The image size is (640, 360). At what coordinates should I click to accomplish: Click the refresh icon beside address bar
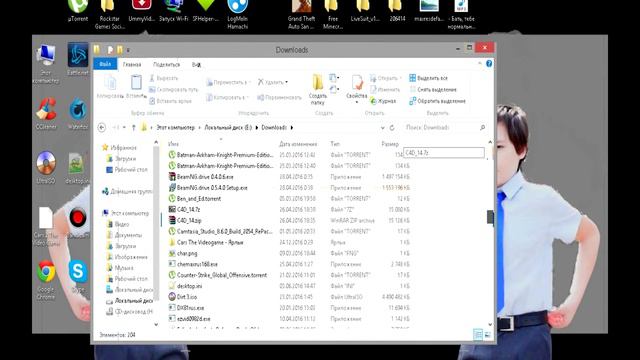tap(392, 128)
